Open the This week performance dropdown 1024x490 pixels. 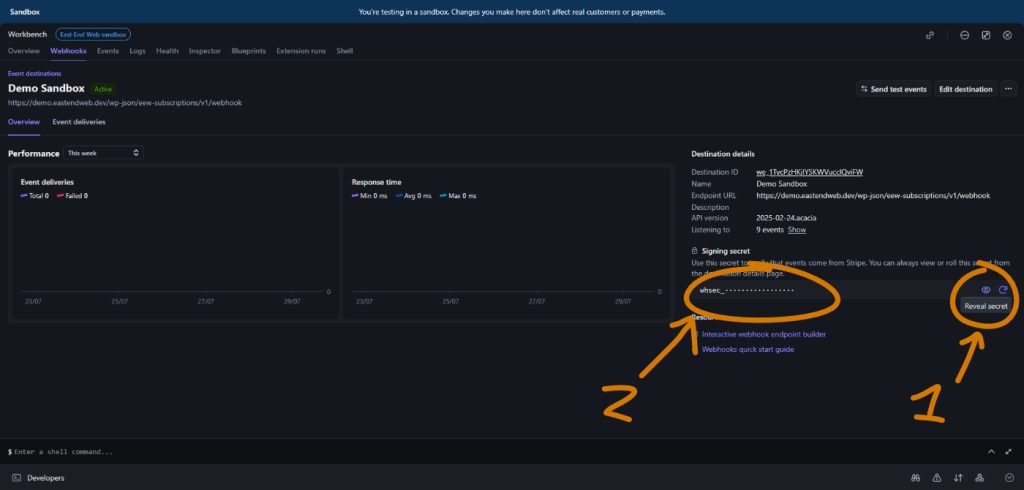[104, 153]
